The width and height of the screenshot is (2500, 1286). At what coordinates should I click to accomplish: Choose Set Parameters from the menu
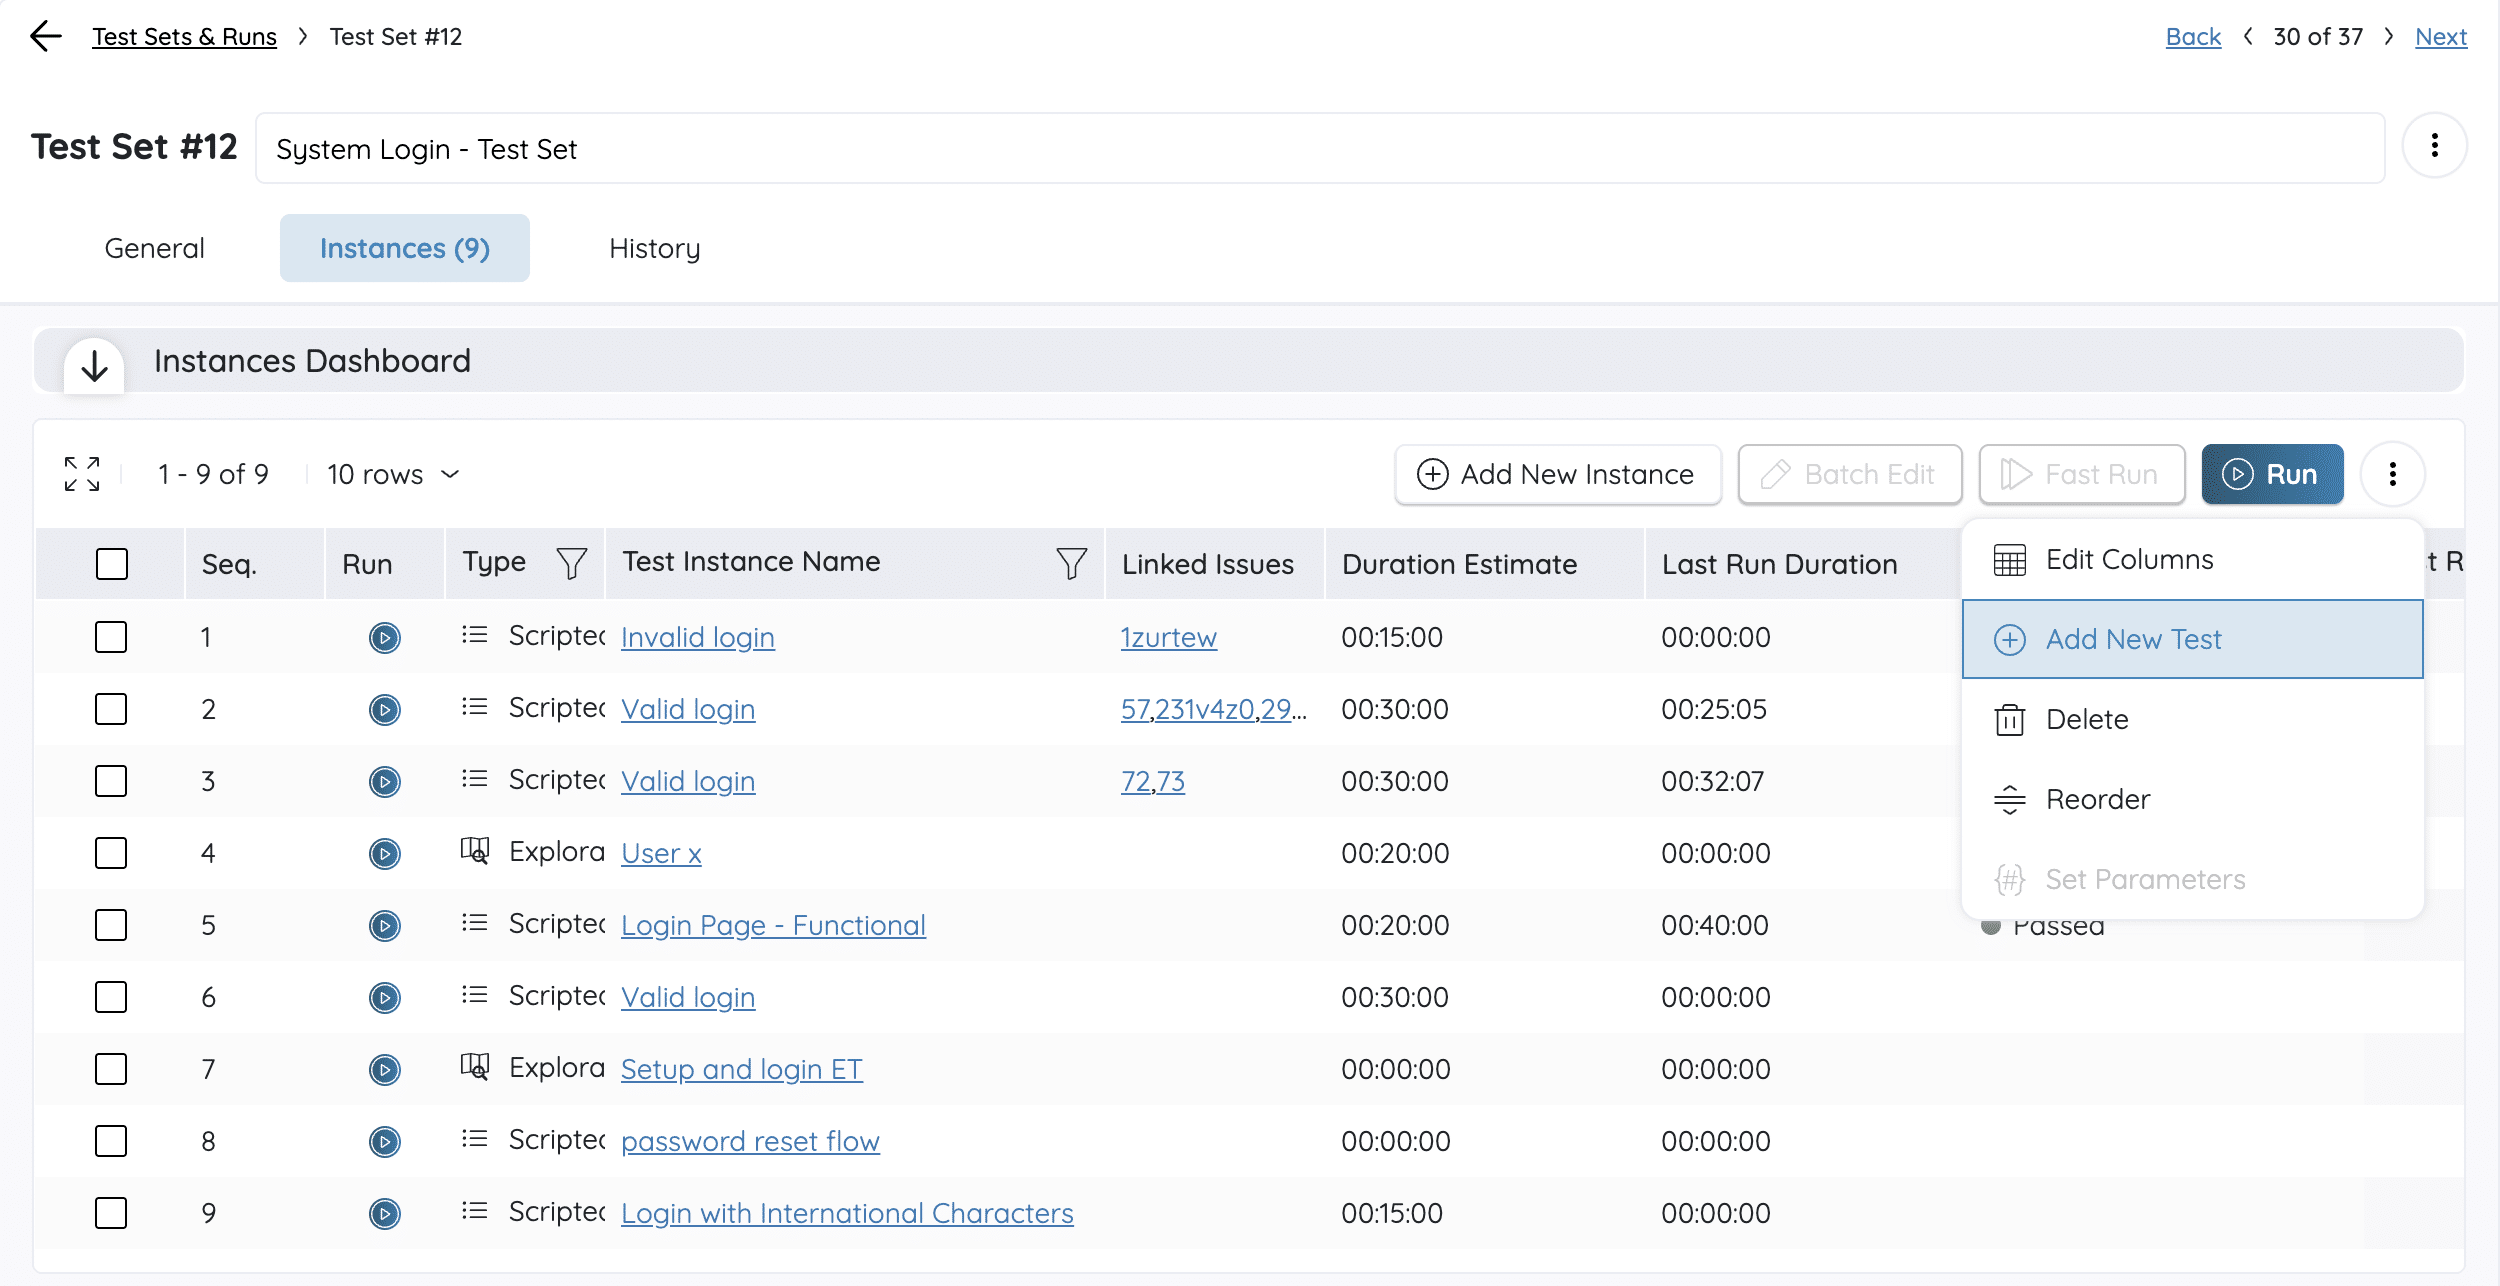pyautogui.click(x=2192, y=879)
